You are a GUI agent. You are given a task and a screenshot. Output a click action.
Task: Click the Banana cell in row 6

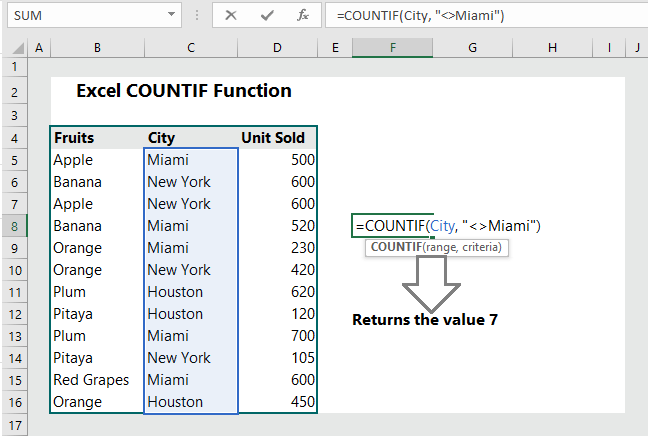97,182
